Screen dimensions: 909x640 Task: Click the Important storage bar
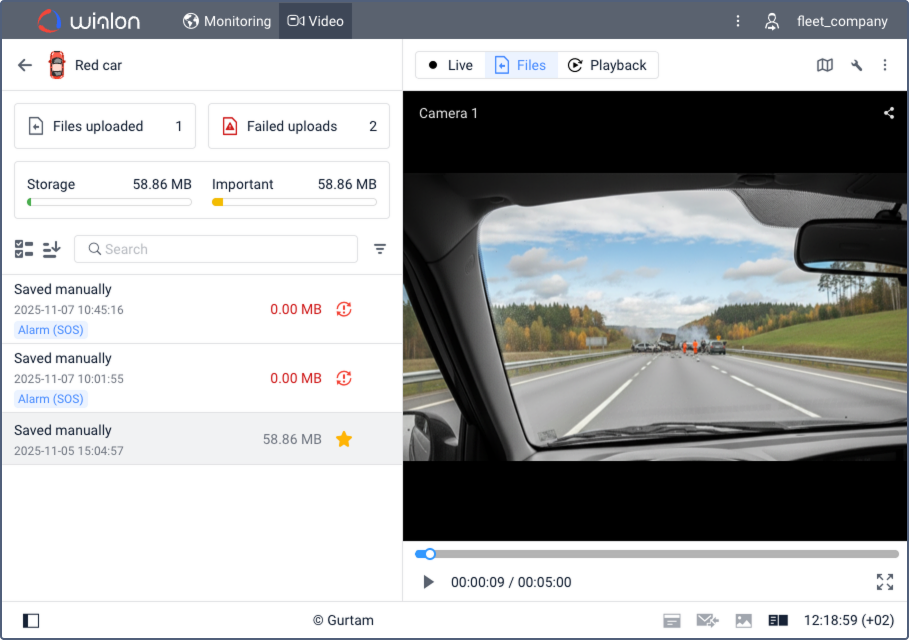(294, 202)
